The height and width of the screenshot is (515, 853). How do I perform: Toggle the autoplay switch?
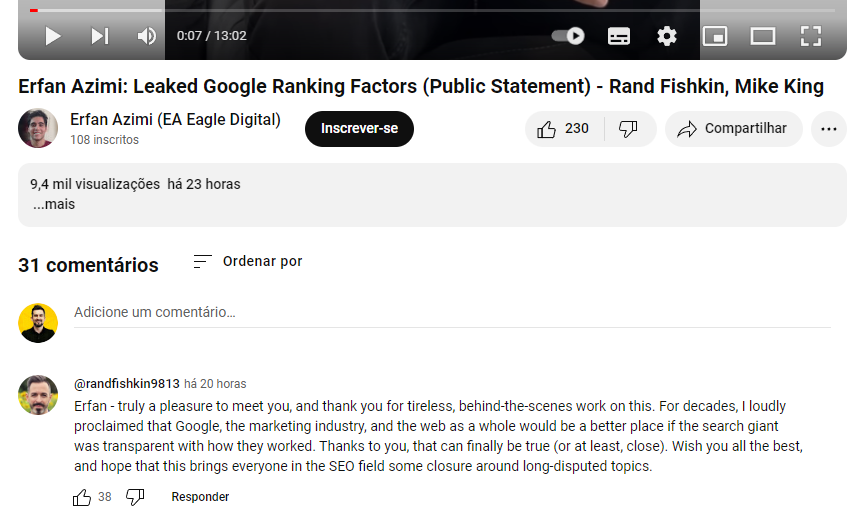pyautogui.click(x=569, y=36)
